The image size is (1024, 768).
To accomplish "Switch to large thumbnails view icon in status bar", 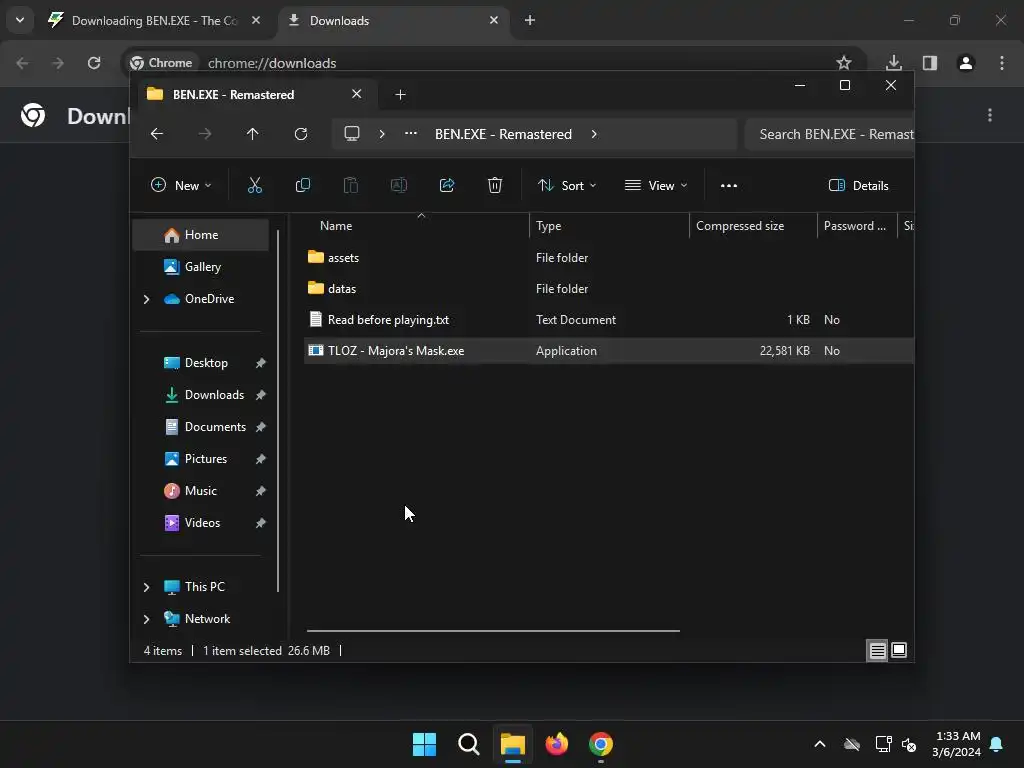I will pos(899,650).
